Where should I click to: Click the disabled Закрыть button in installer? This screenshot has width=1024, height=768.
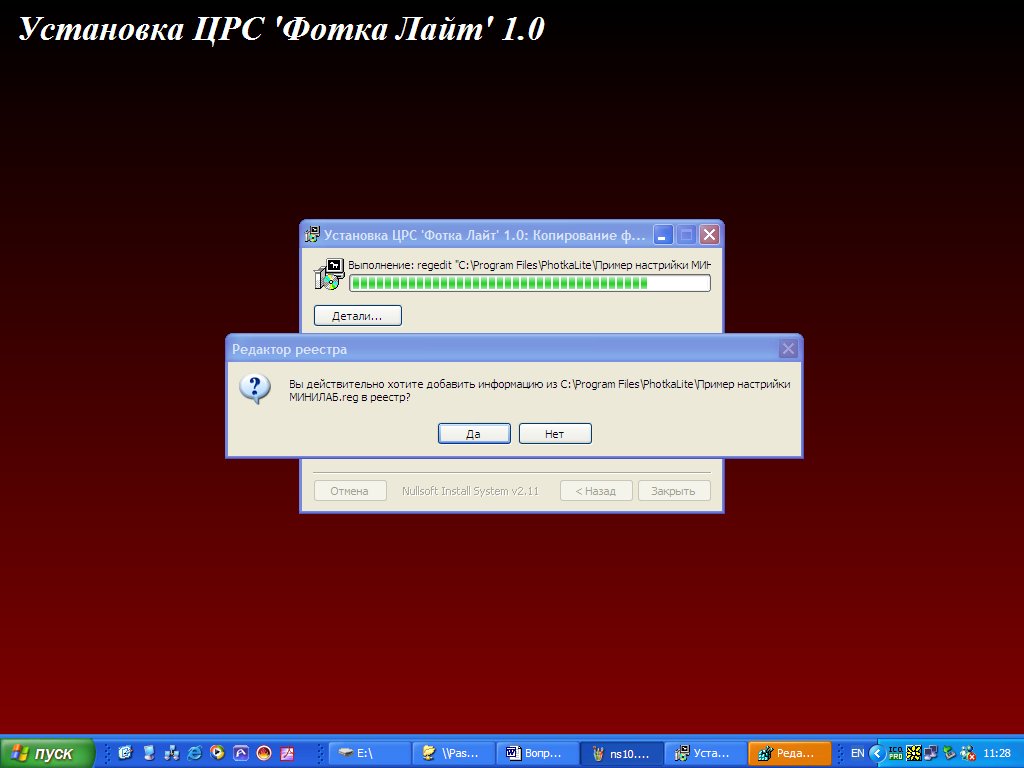click(674, 490)
